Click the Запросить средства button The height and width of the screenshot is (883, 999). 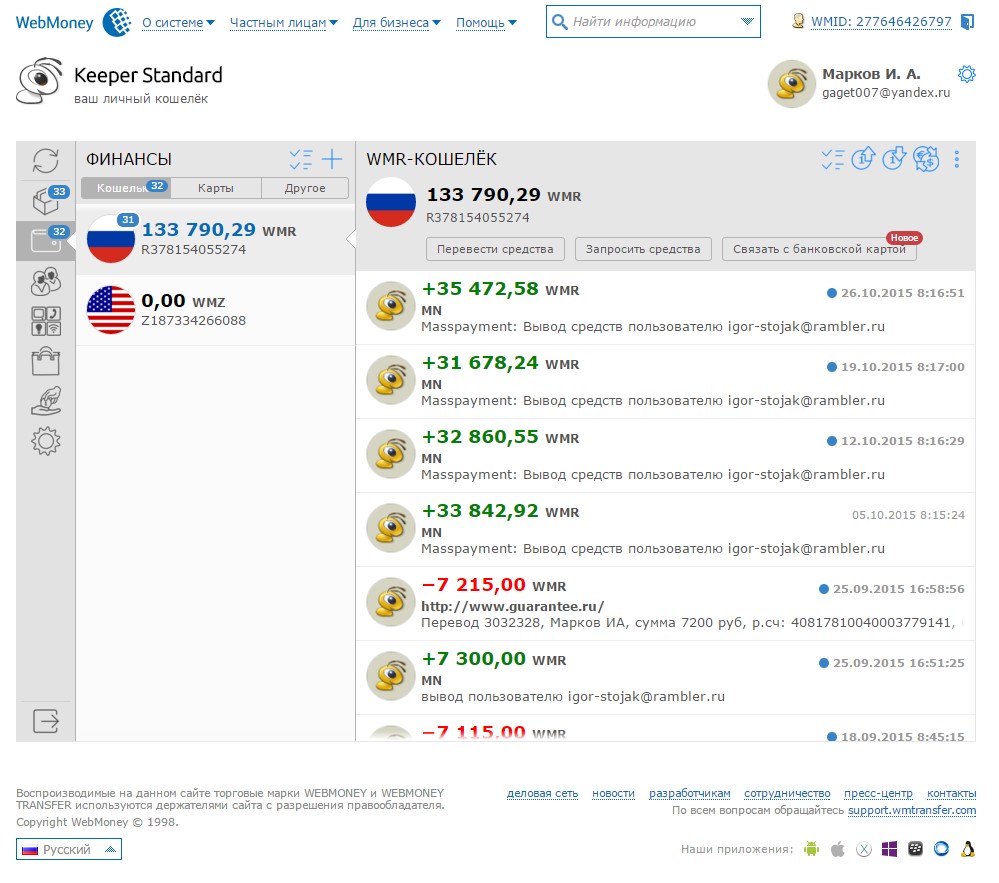643,249
